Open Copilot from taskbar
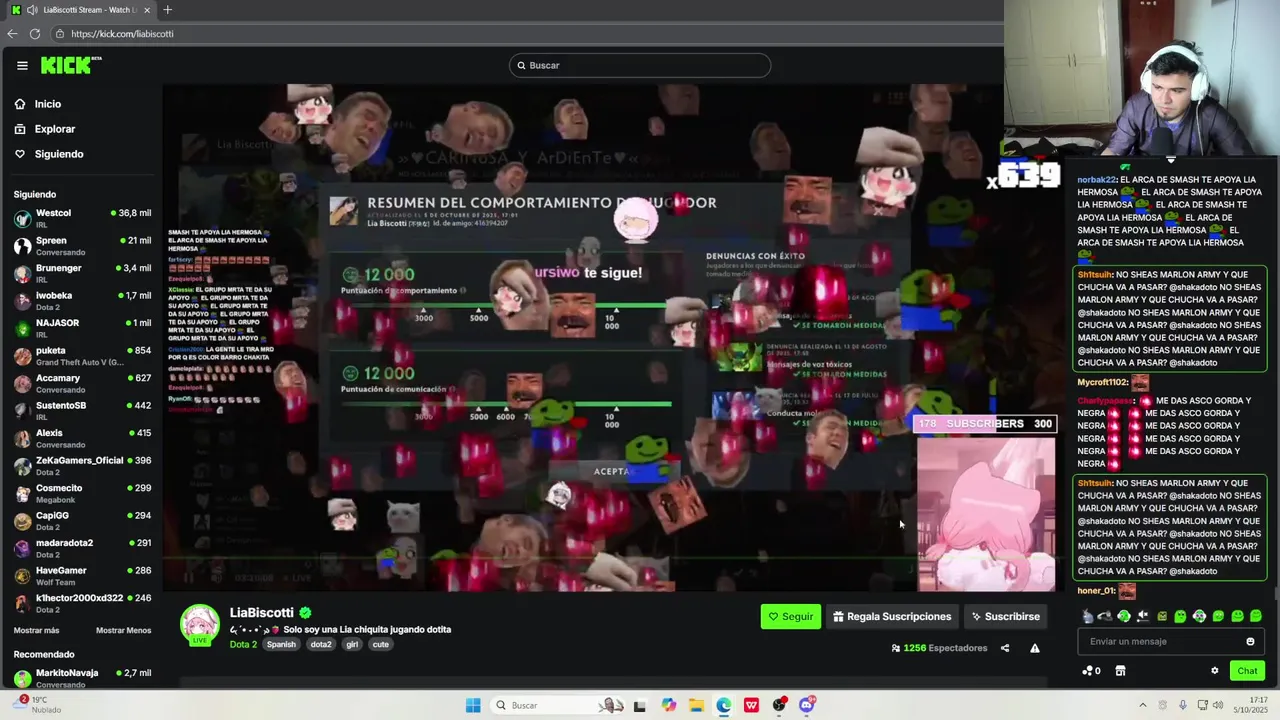 (x=668, y=705)
